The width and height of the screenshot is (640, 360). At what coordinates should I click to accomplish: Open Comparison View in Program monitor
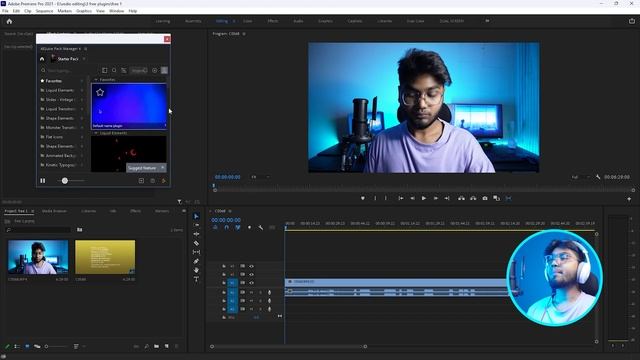point(497,198)
